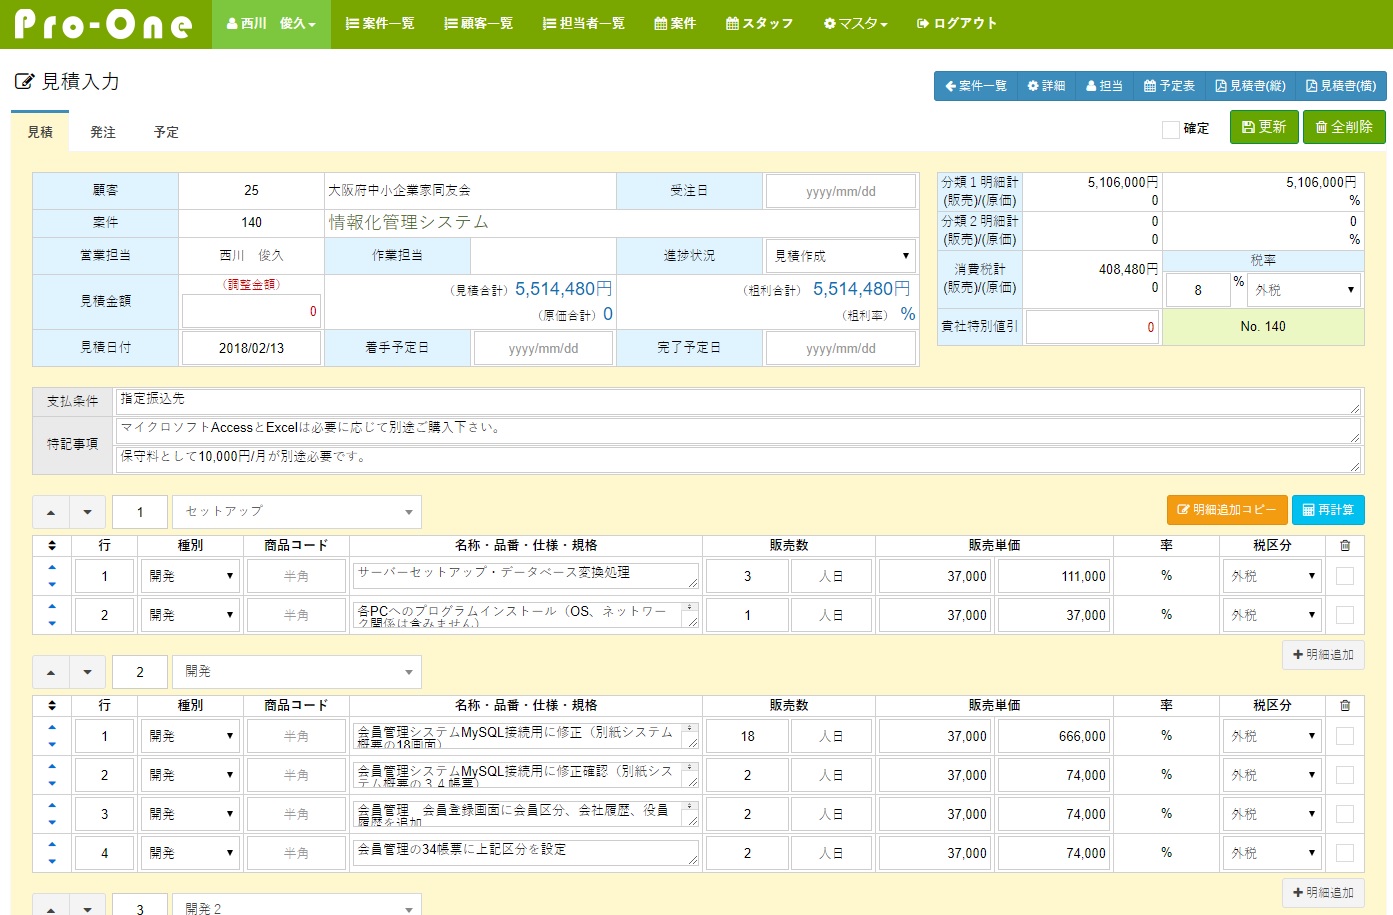Open 見積書(横) PDF
Image resolution: width=1393 pixels, height=915 pixels.
coord(1340,86)
